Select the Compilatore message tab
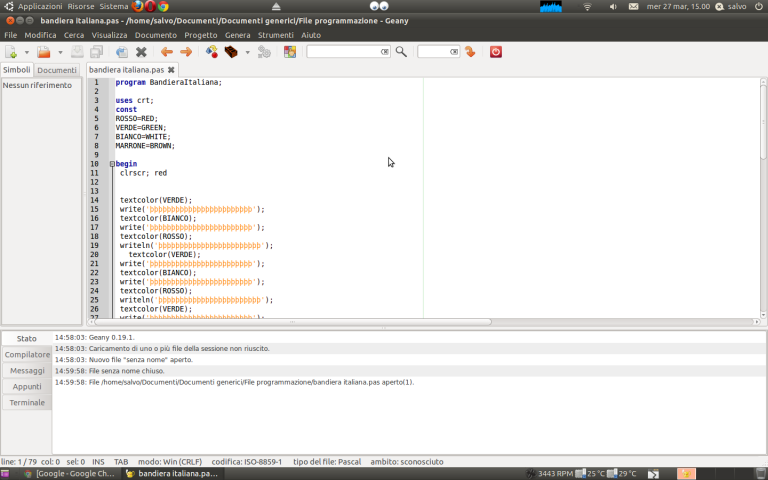768x480 pixels. pos(27,355)
